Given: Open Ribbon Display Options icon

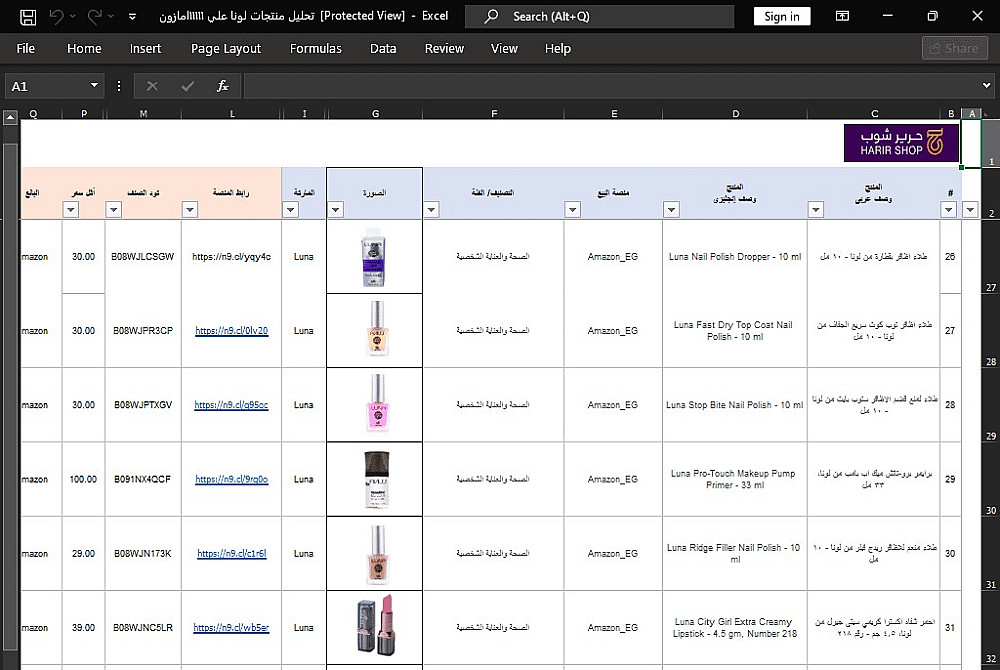Looking at the screenshot, I should click(843, 17).
